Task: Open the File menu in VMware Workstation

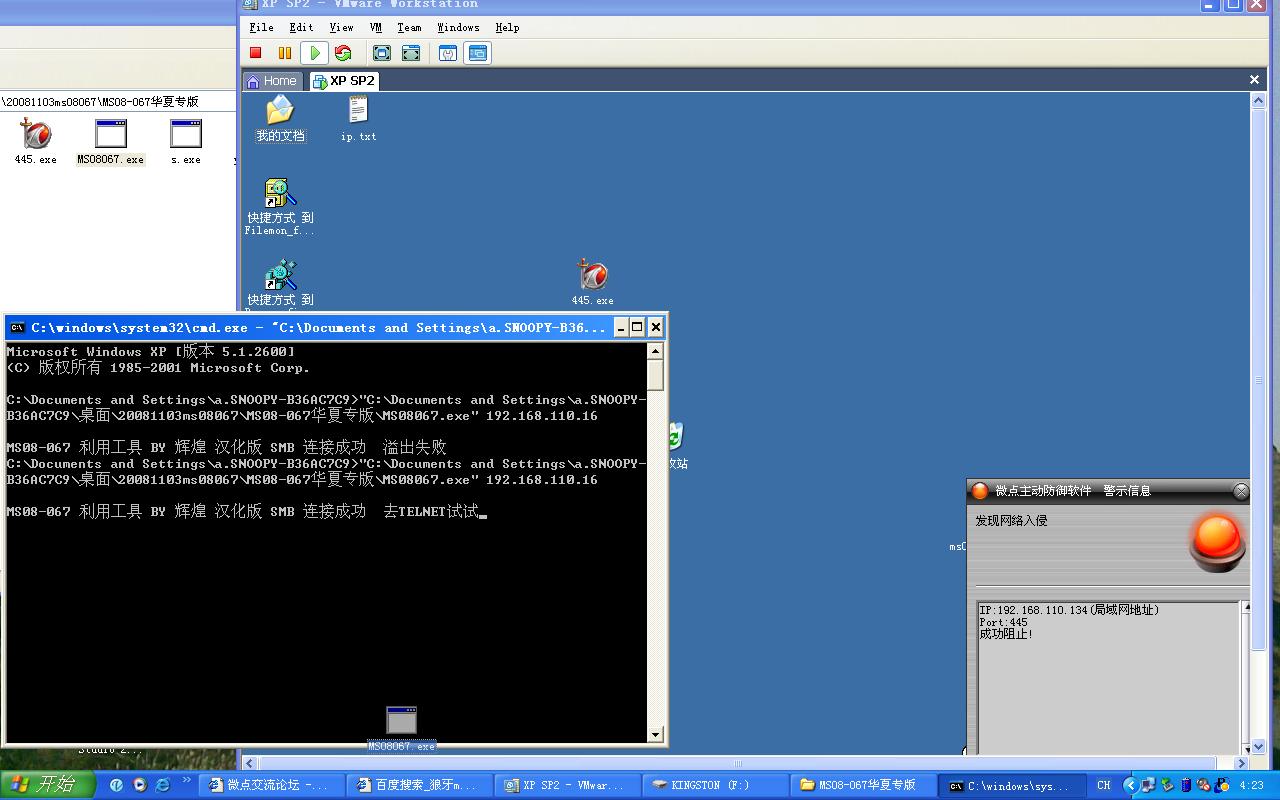Action: [261, 28]
